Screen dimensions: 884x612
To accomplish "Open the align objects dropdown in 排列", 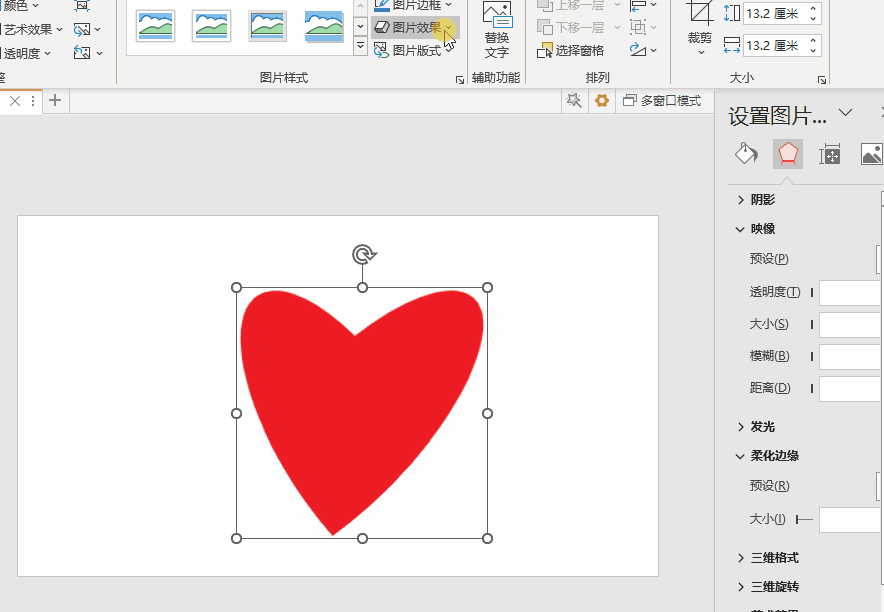I will pyautogui.click(x=643, y=6).
